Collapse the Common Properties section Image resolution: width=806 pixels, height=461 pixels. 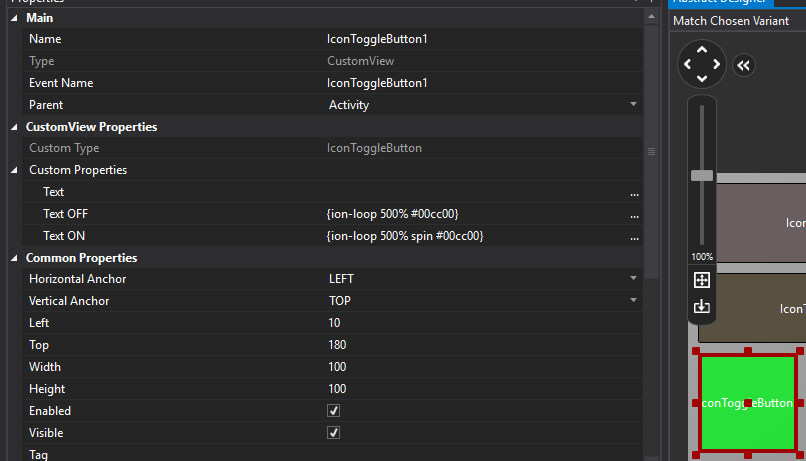[x=15, y=258]
